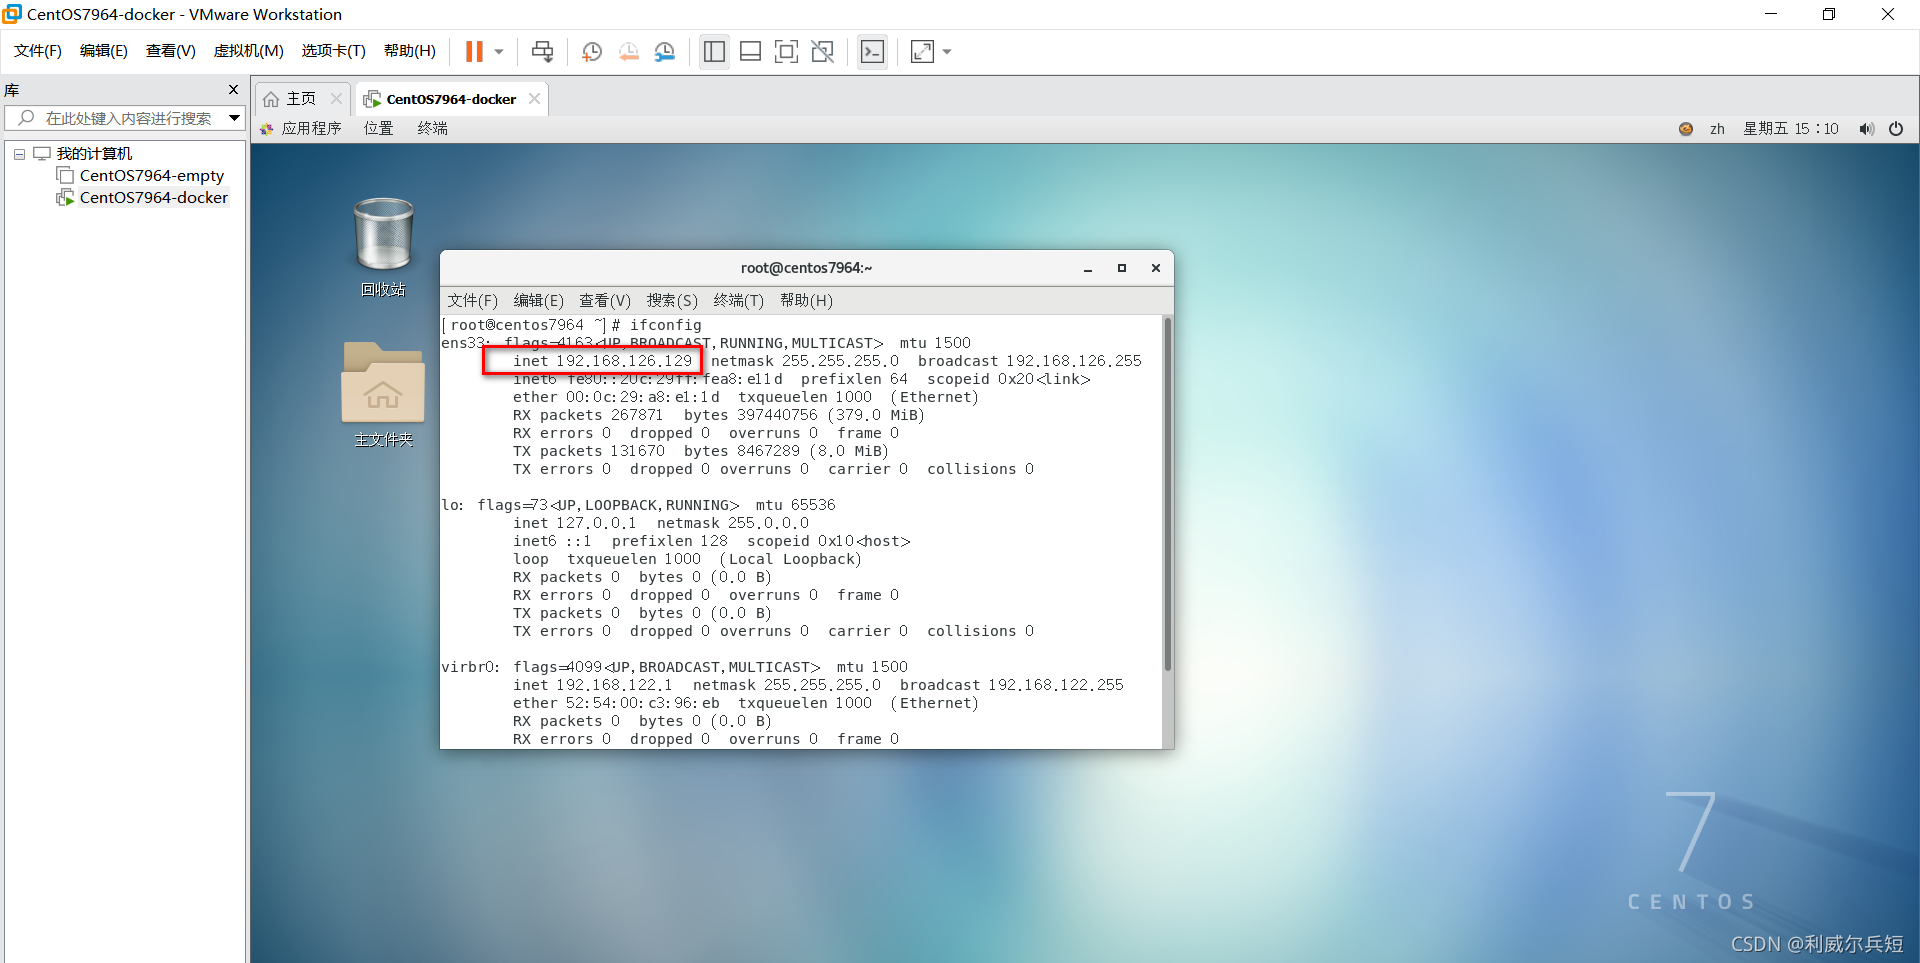Click 终端 in the CentOS top panel
This screenshot has width=1920, height=963.
pos(433,128)
